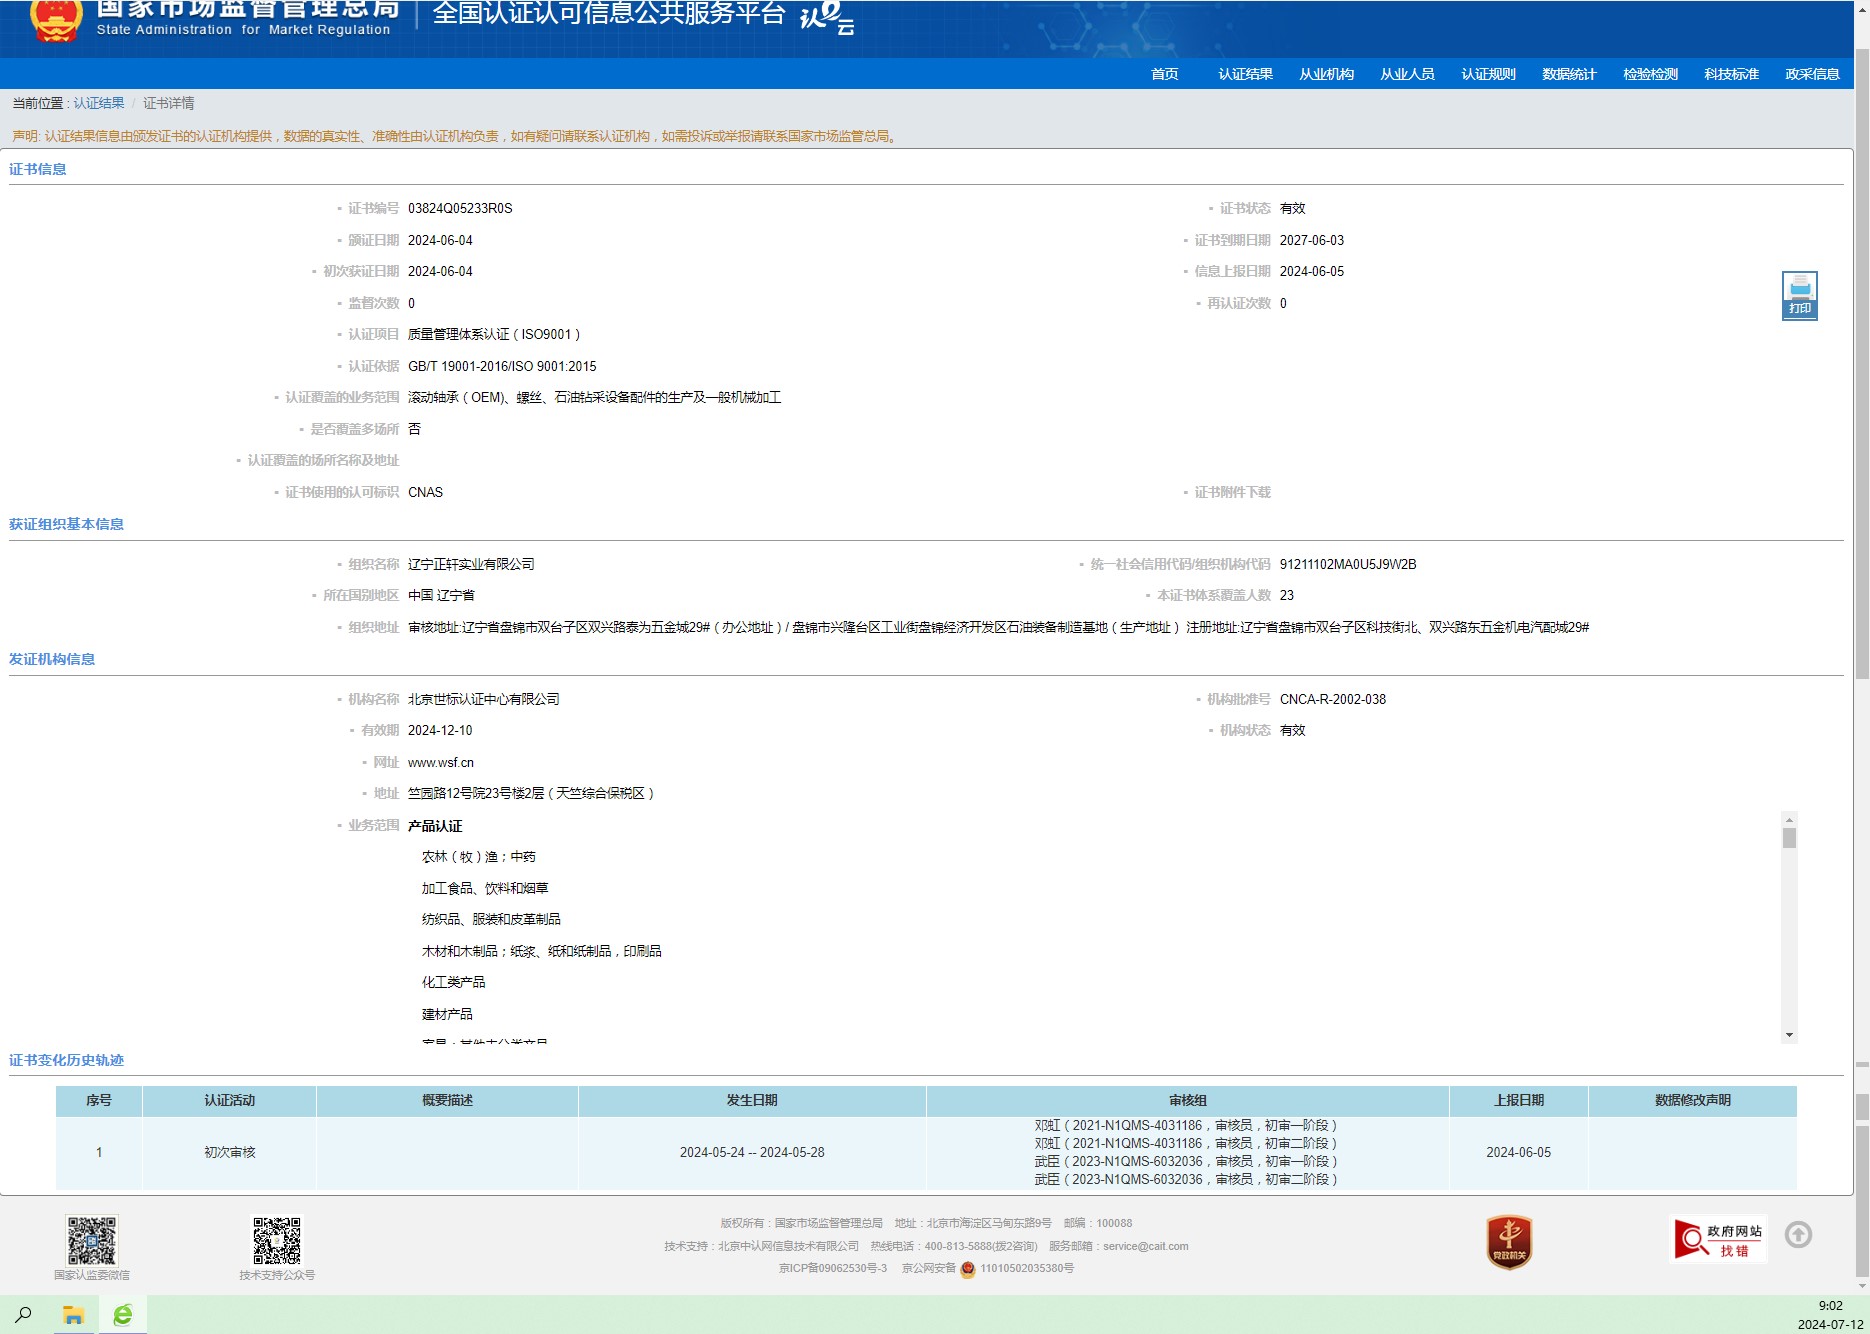Click the 质量管理体系认证（ISO9001）value

tap(494, 334)
